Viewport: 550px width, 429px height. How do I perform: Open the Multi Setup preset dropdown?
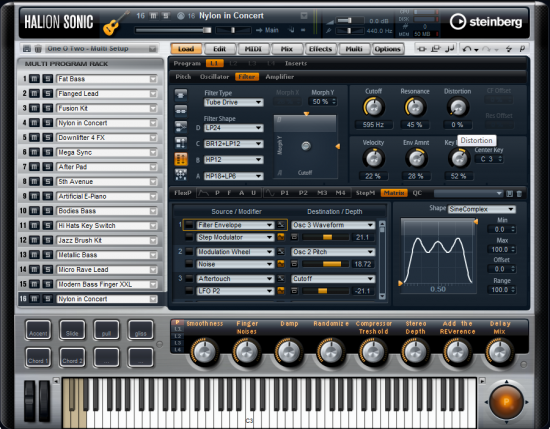153,49
